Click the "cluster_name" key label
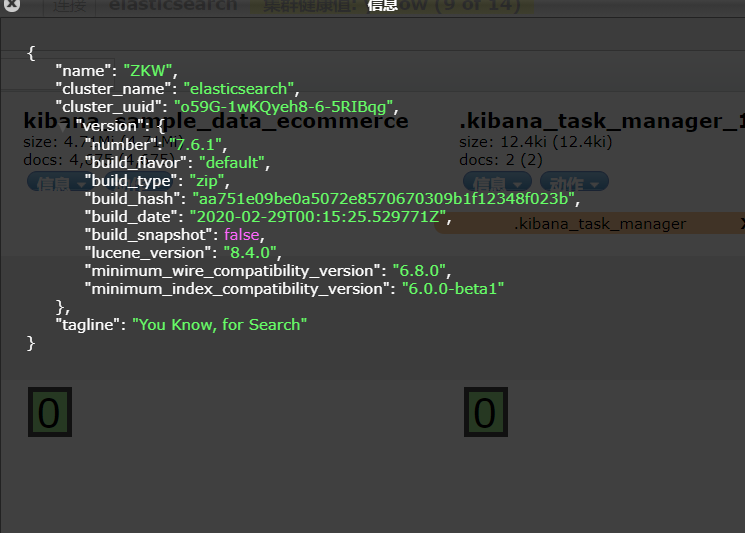 click(113, 89)
